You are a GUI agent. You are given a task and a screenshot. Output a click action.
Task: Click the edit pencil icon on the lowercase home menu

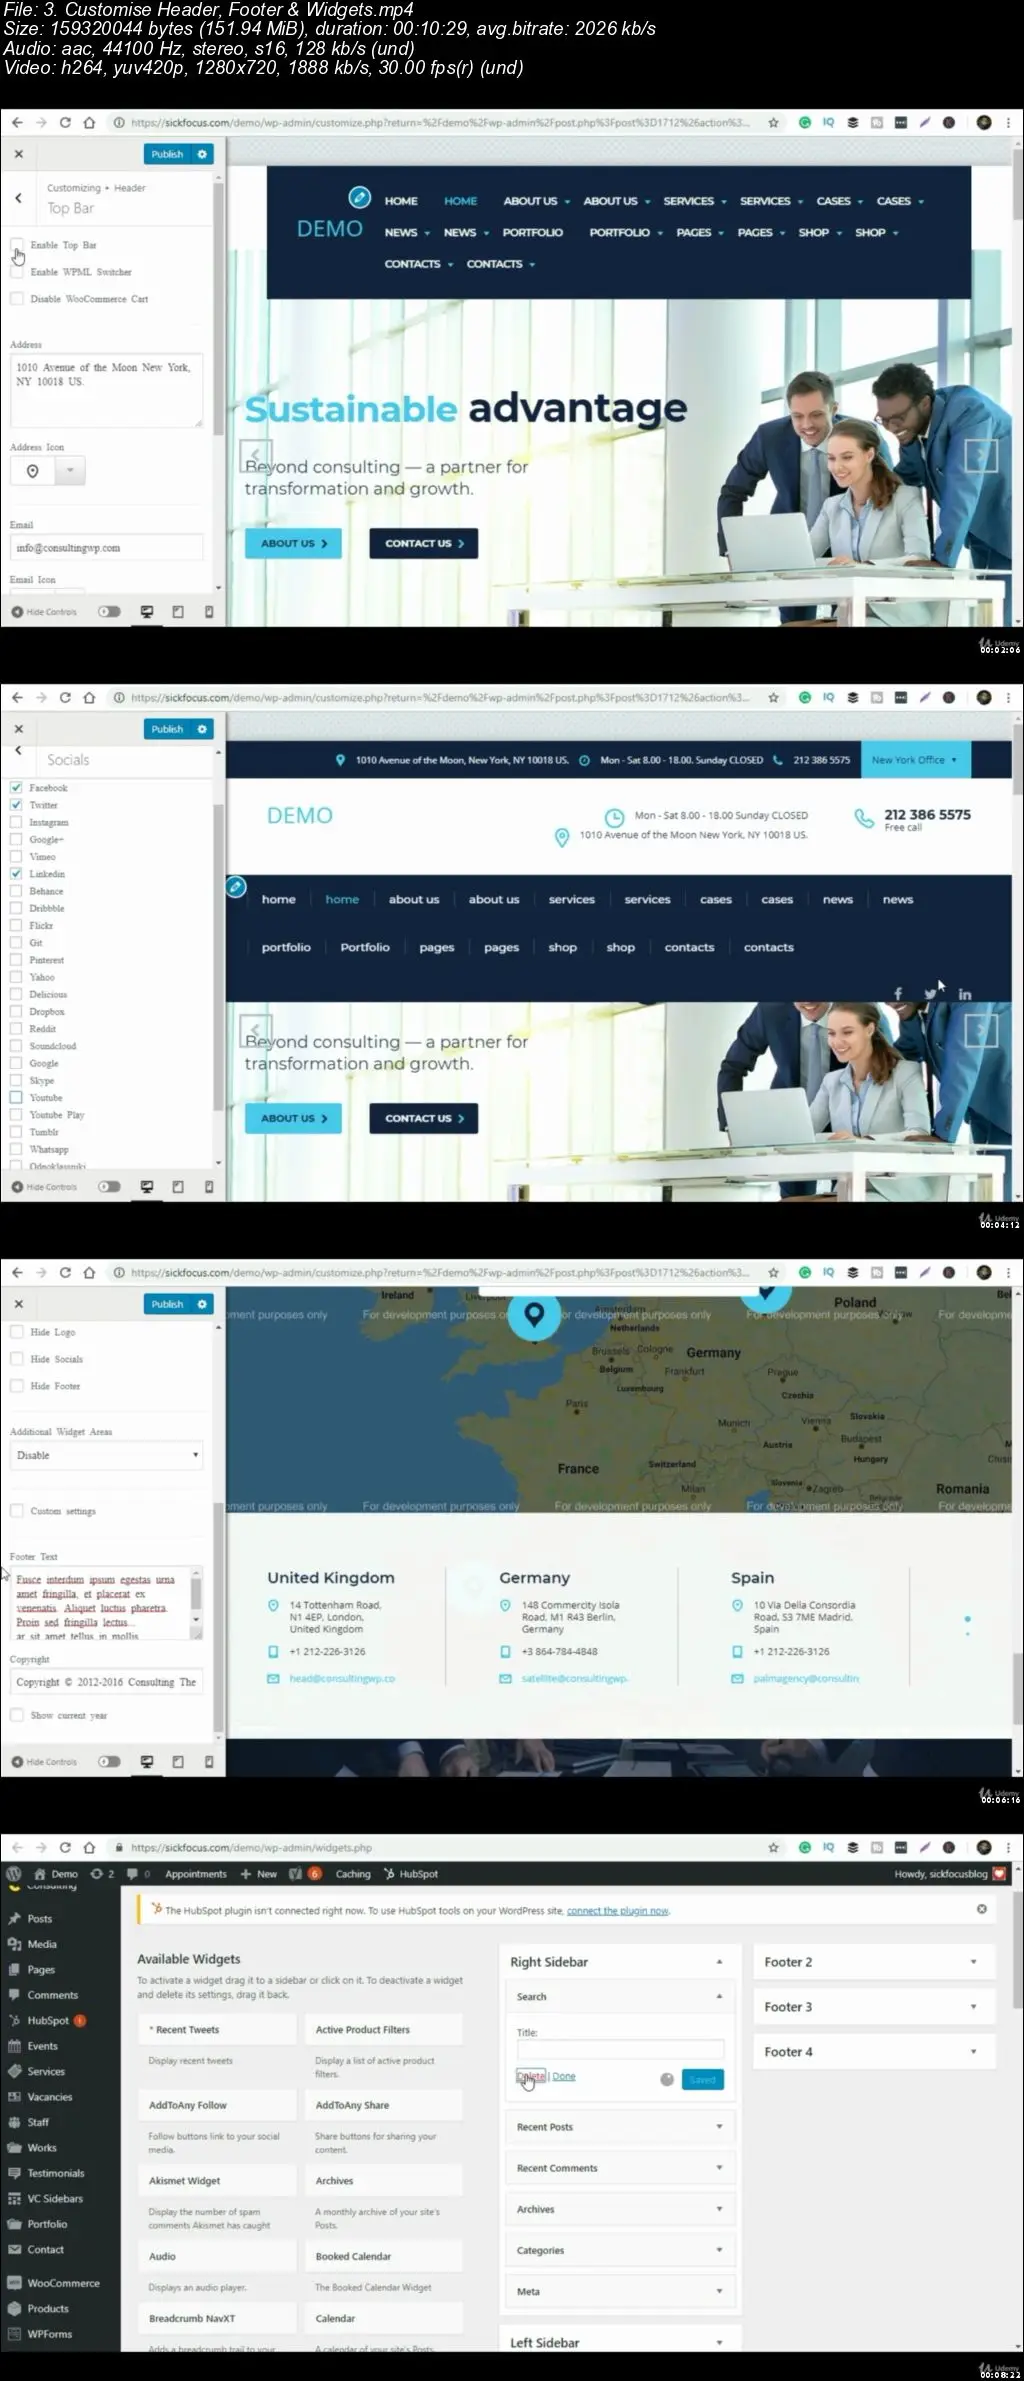pyautogui.click(x=236, y=886)
